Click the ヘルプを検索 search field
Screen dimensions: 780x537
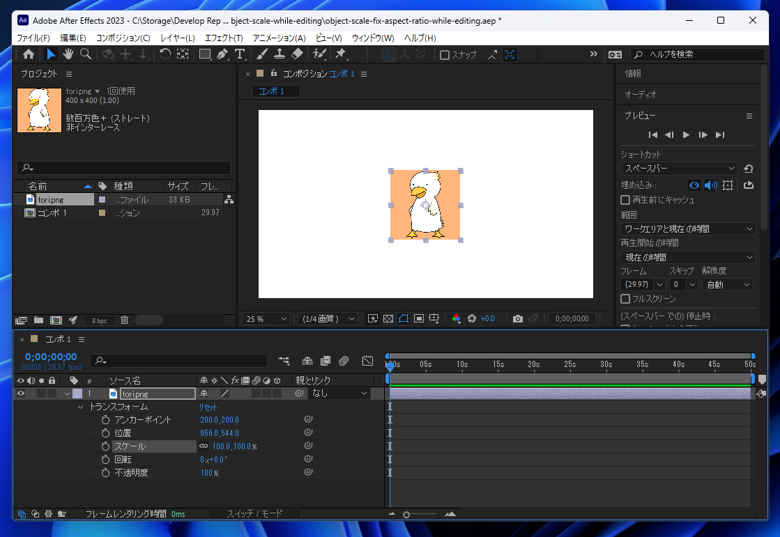(697, 54)
